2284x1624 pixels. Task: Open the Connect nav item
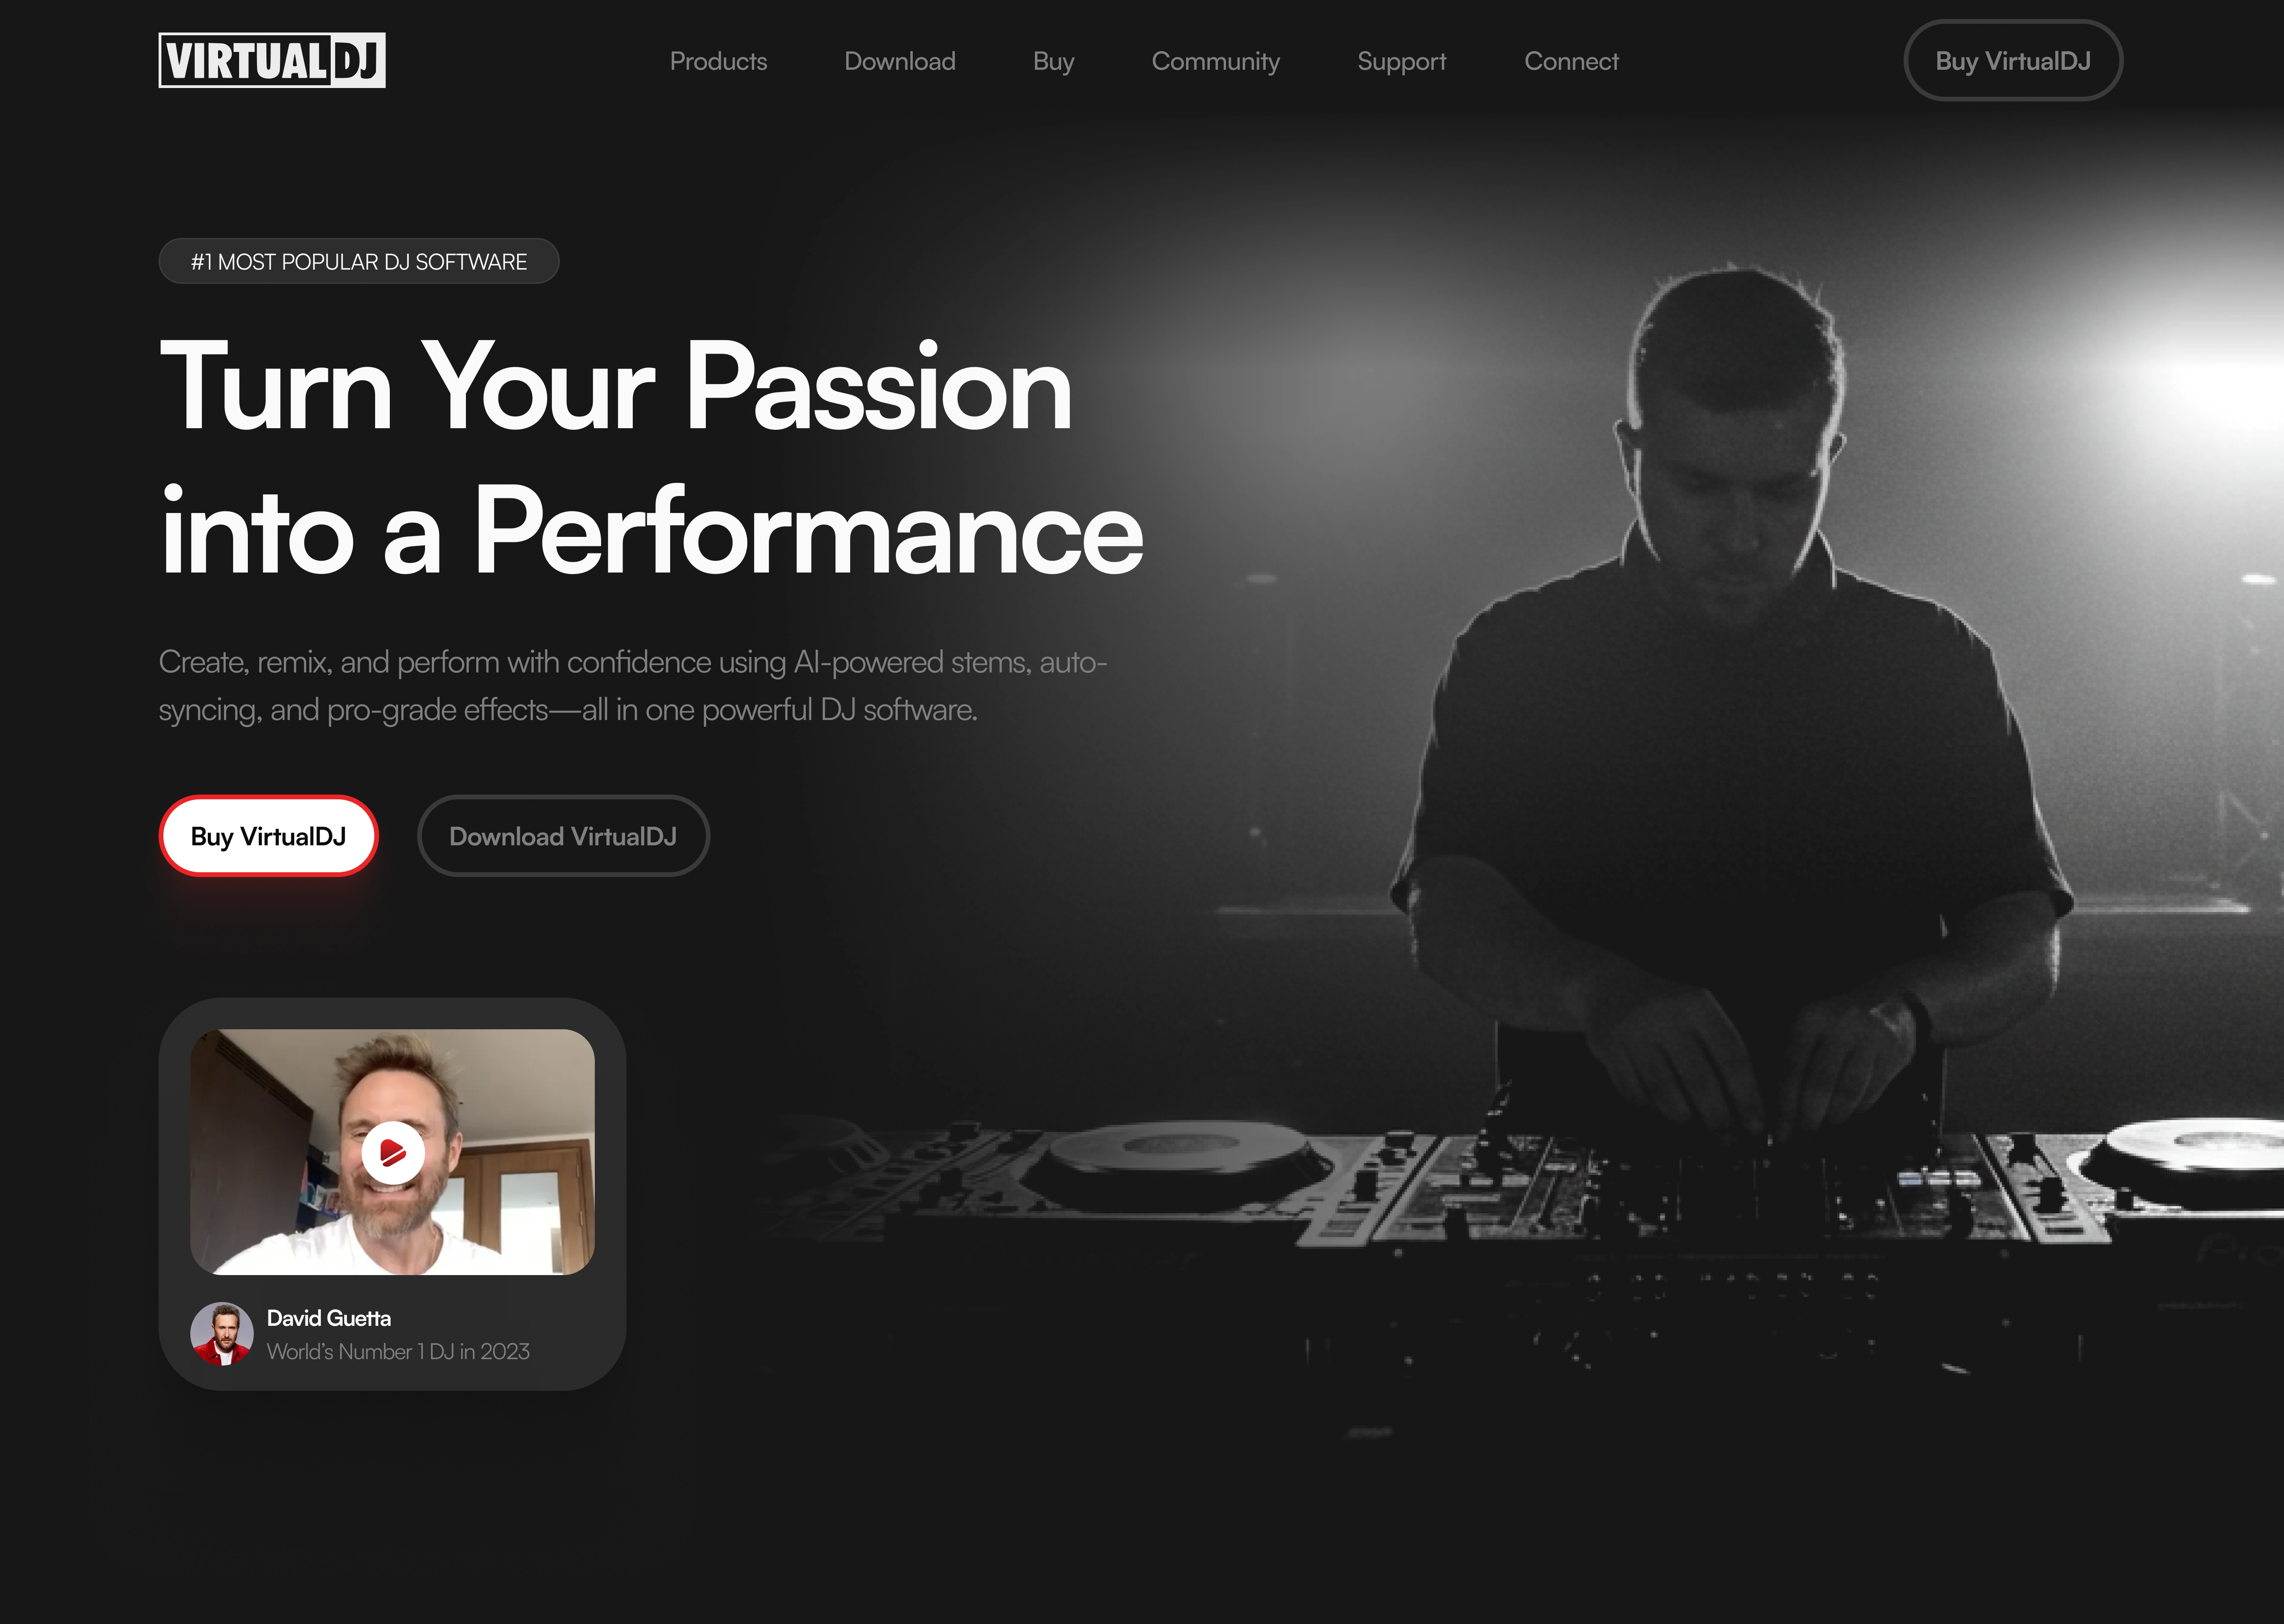[1571, 61]
